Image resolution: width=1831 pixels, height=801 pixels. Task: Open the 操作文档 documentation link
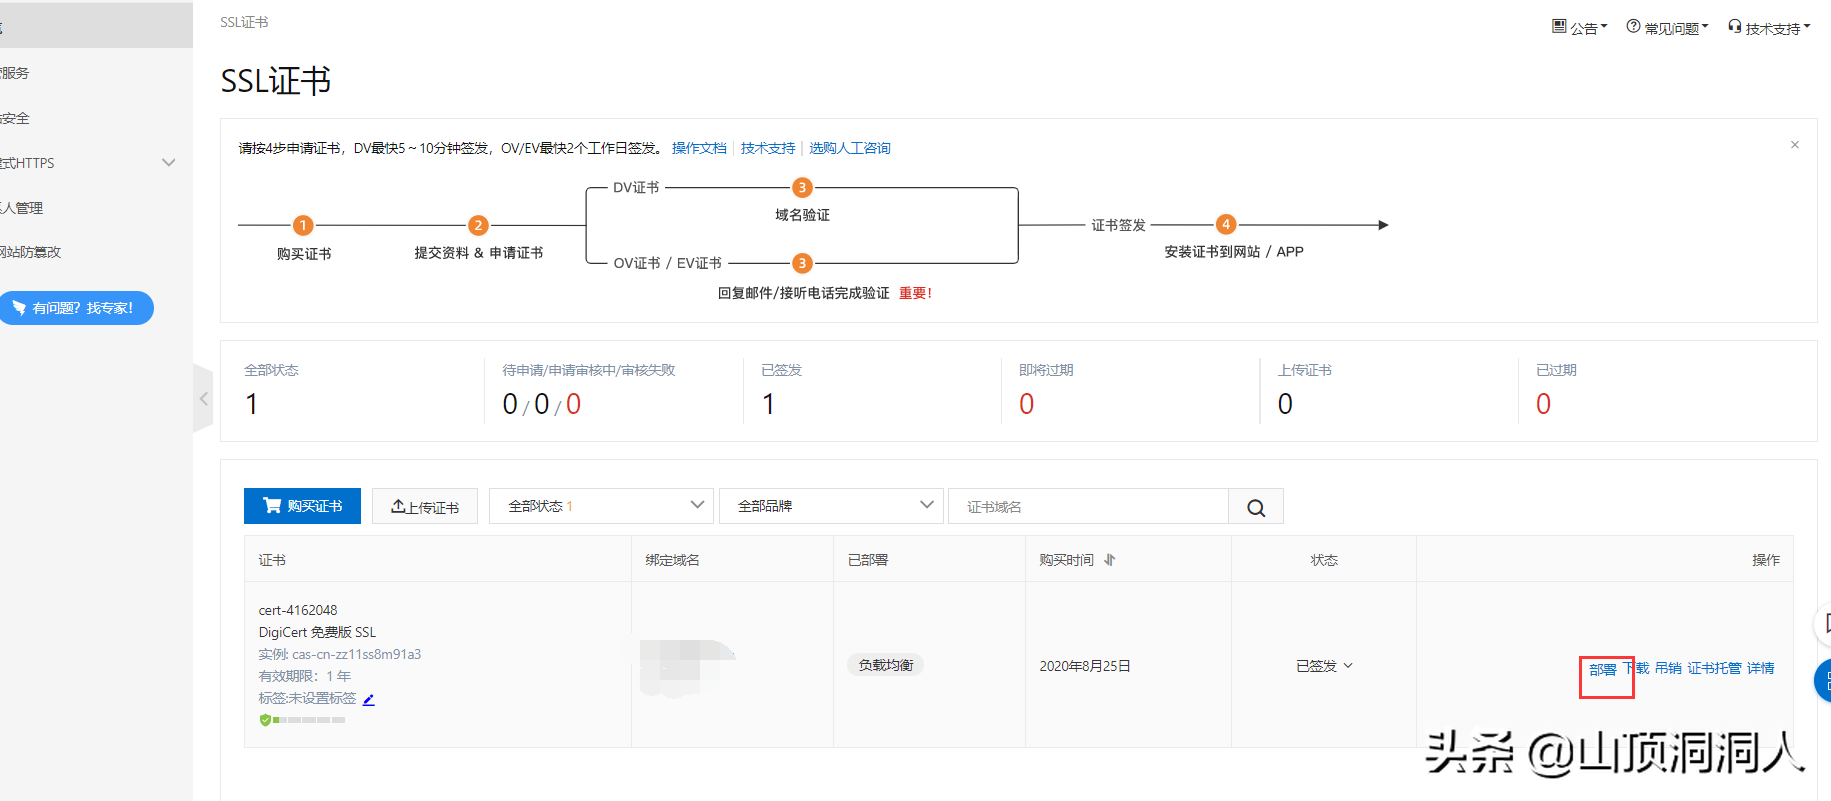click(699, 148)
